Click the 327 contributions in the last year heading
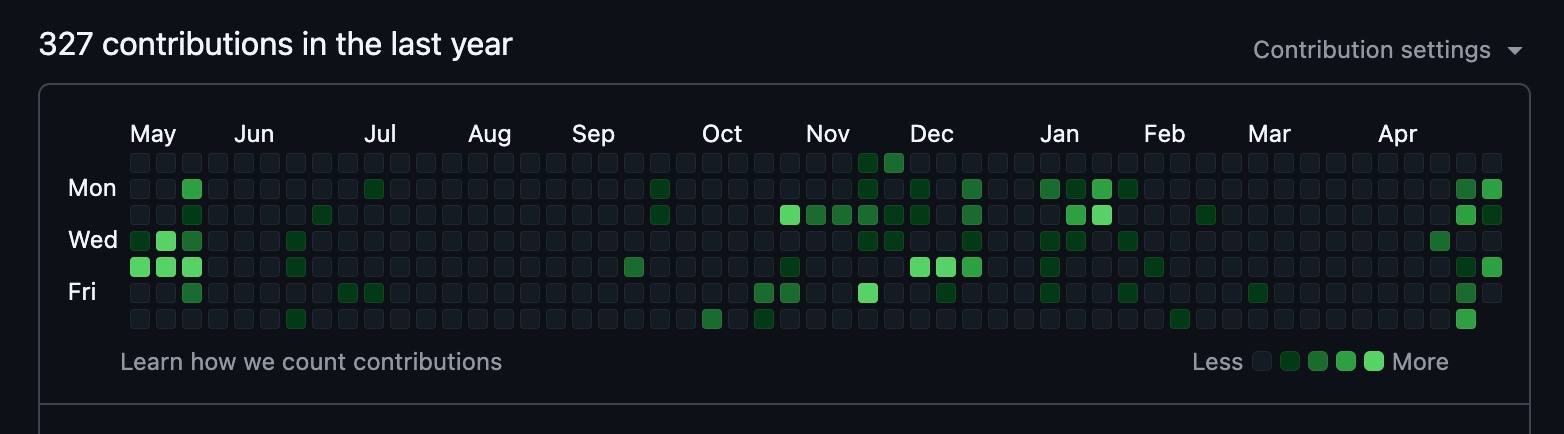This screenshot has height=434, width=1564. click(275, 45)
